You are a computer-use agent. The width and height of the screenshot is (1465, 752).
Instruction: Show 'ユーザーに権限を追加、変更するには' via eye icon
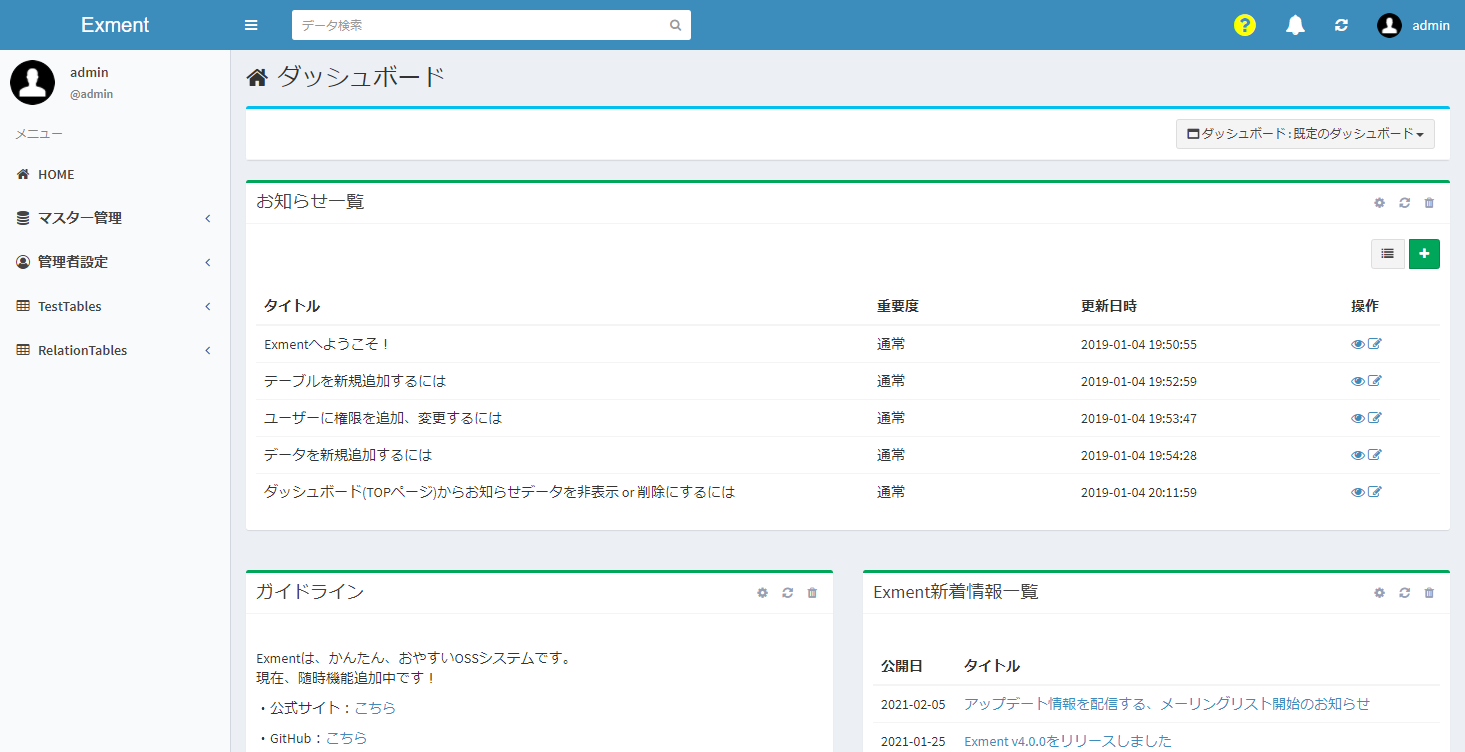1357,417
